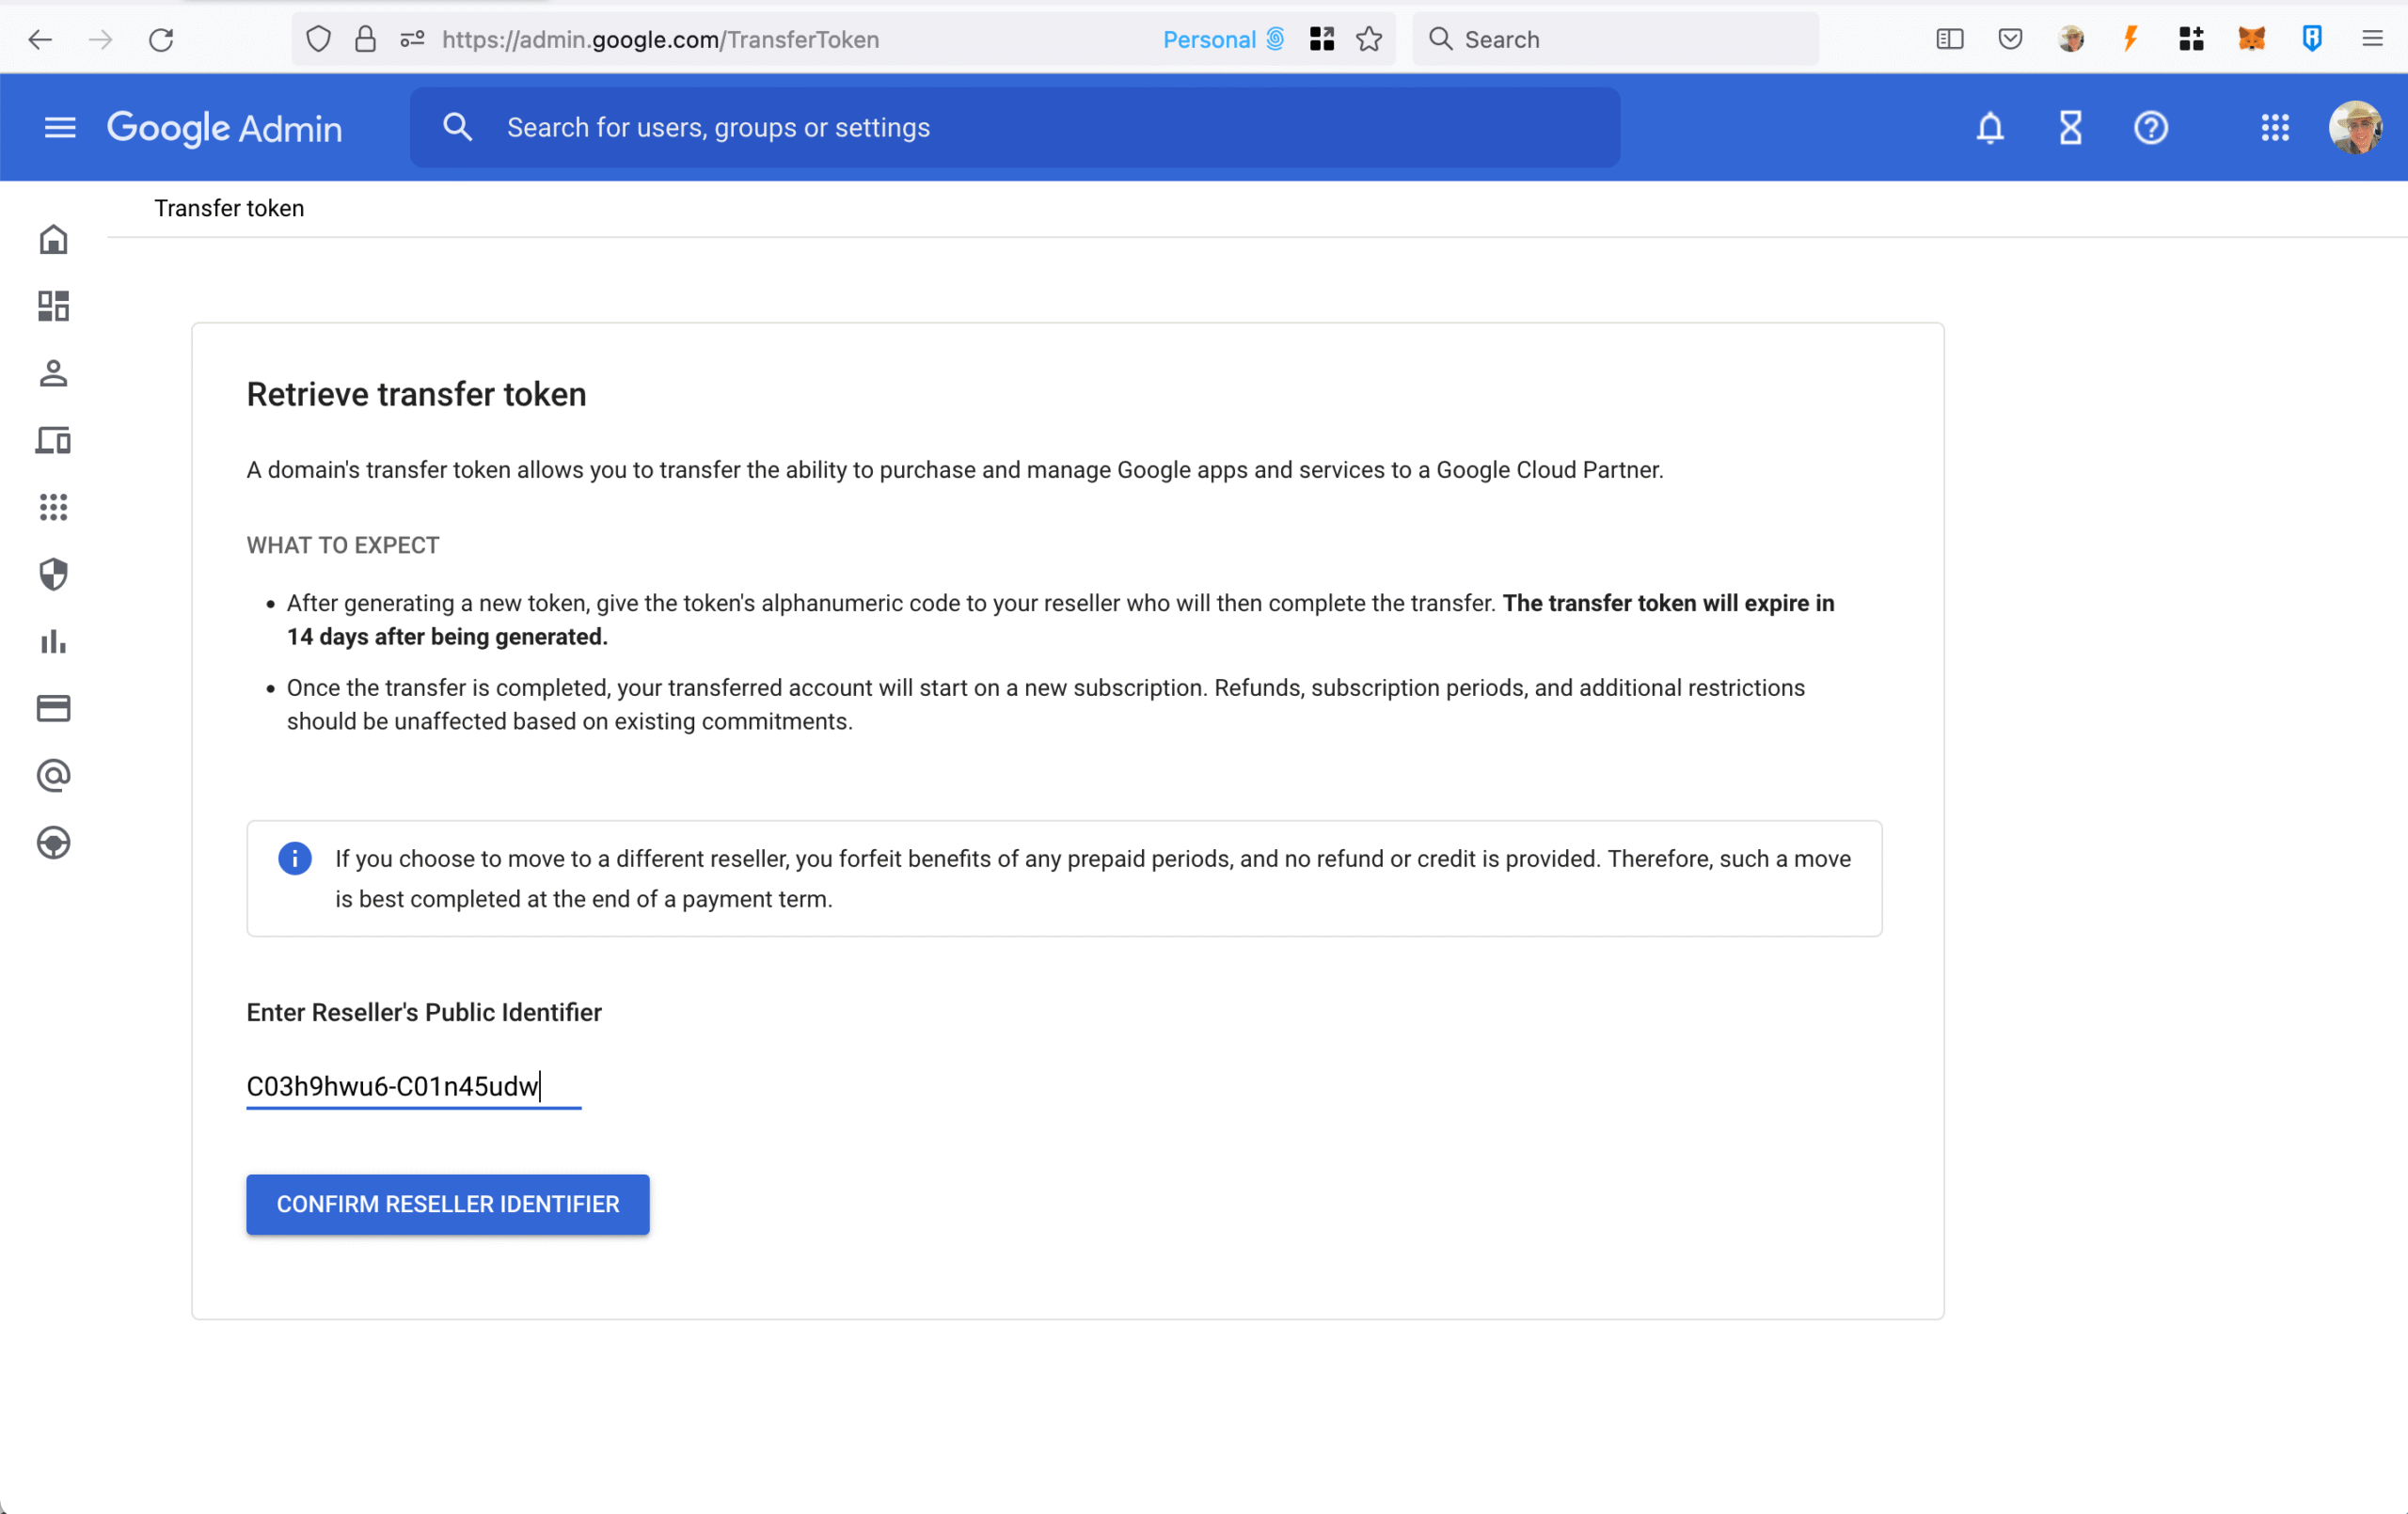Viewport: 2408px width, 1514px height.
Task: Open Reporting bar chart icon
Action: (54, 641)
